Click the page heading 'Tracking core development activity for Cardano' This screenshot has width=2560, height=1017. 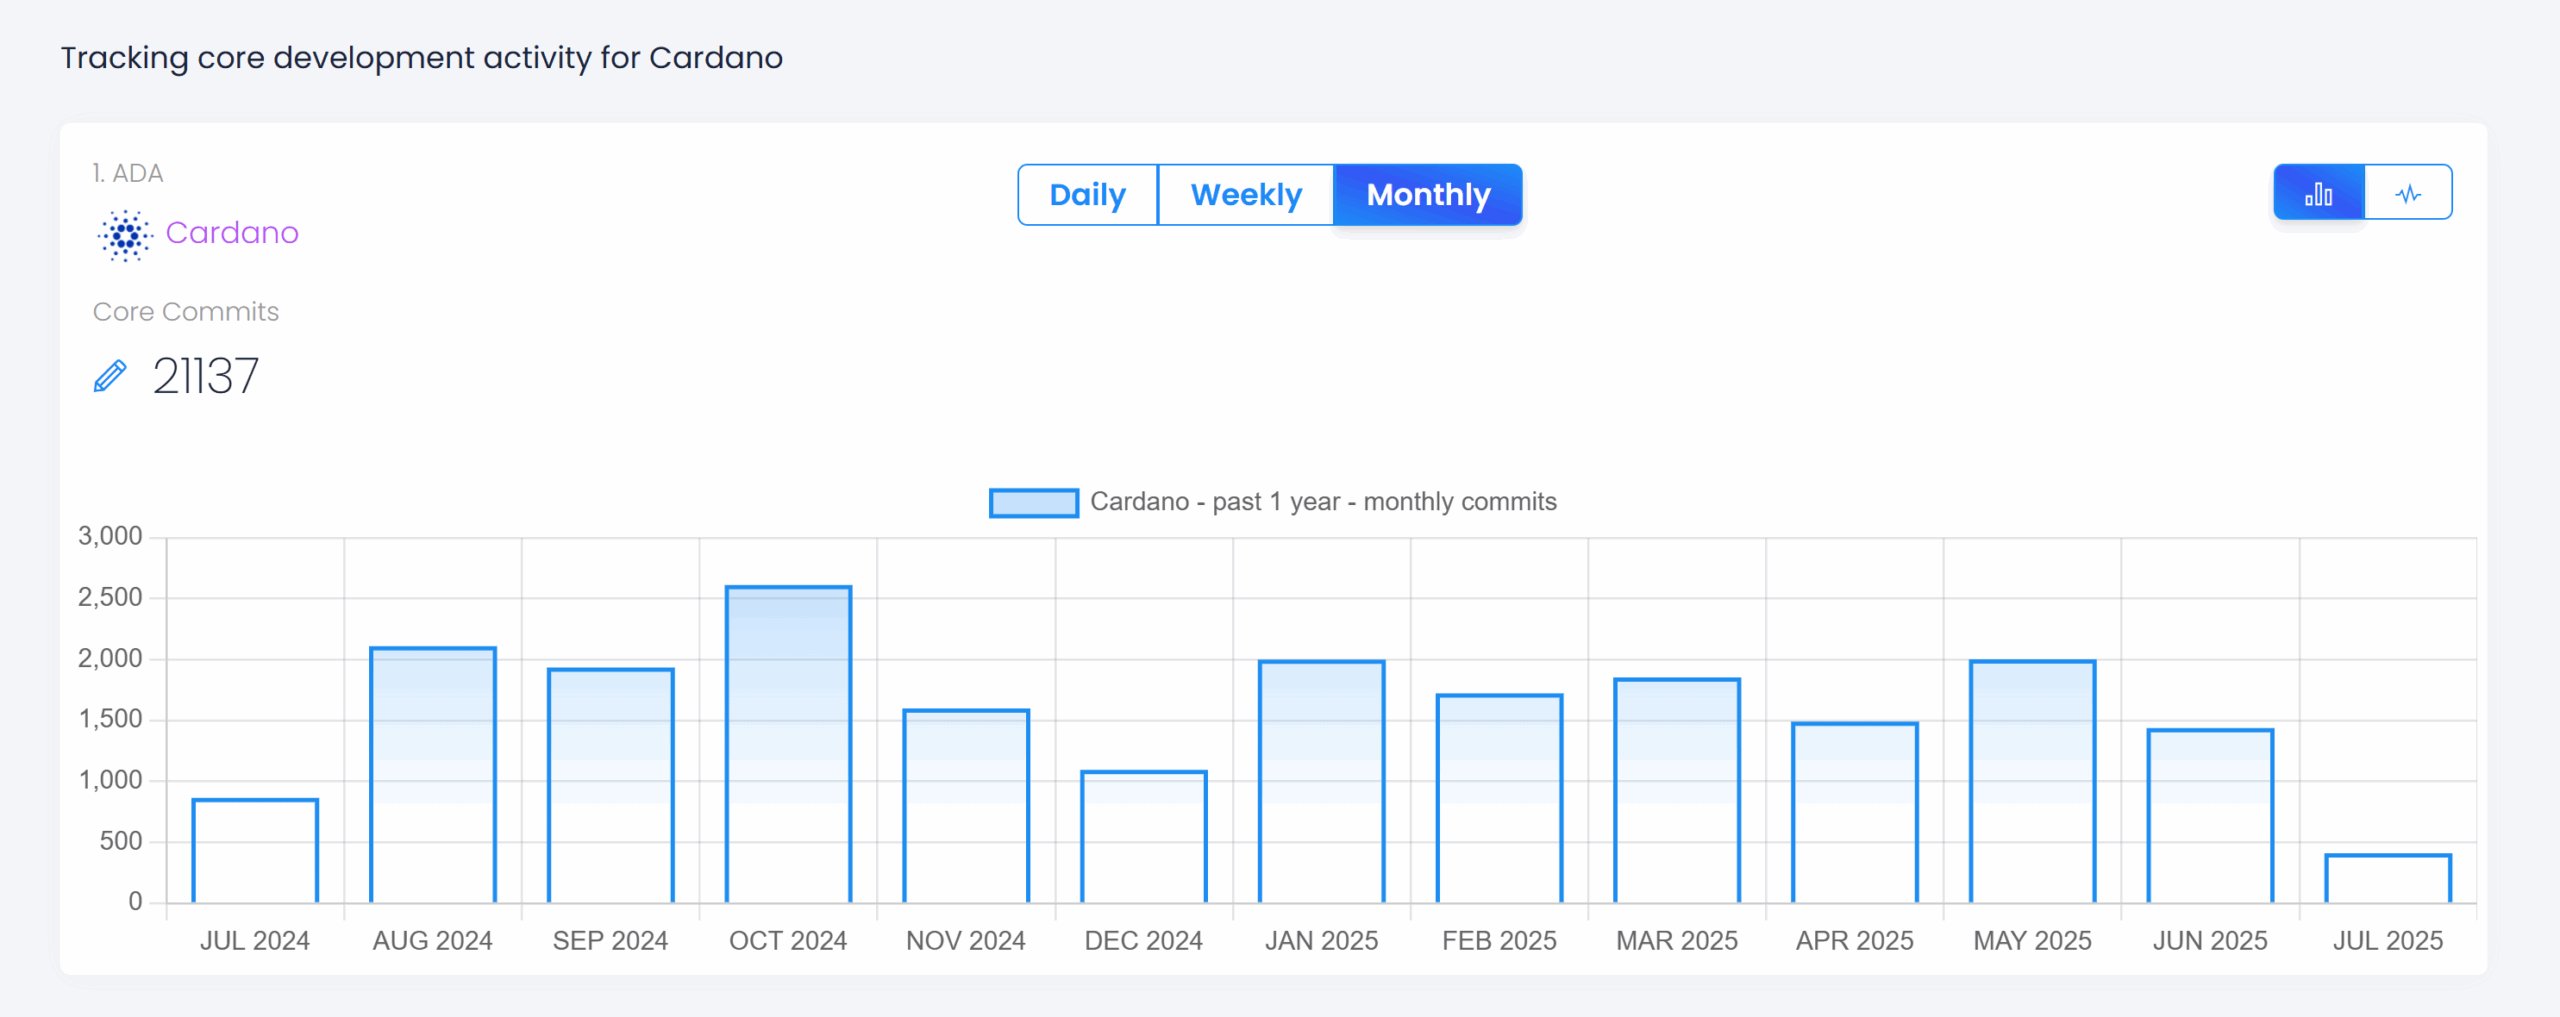422,58
